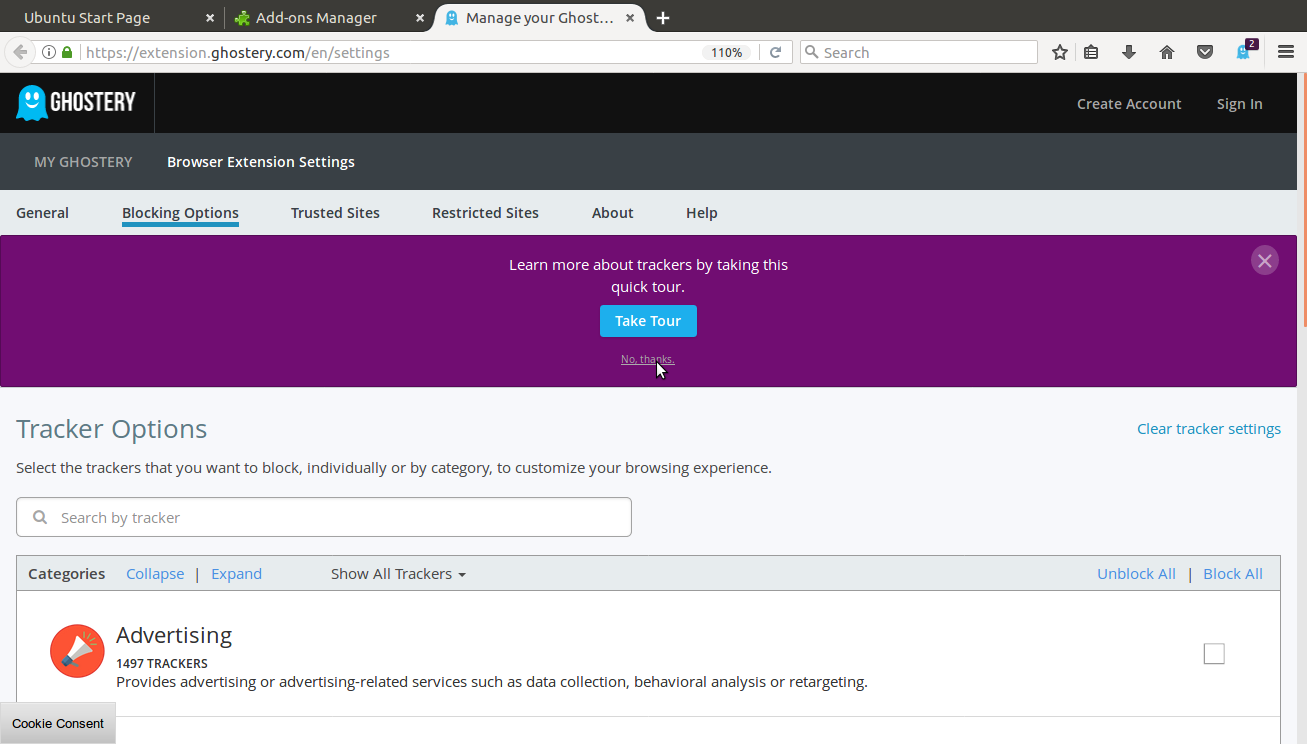Open the Show All Trackers dropdown

click(x=398, y=573)
